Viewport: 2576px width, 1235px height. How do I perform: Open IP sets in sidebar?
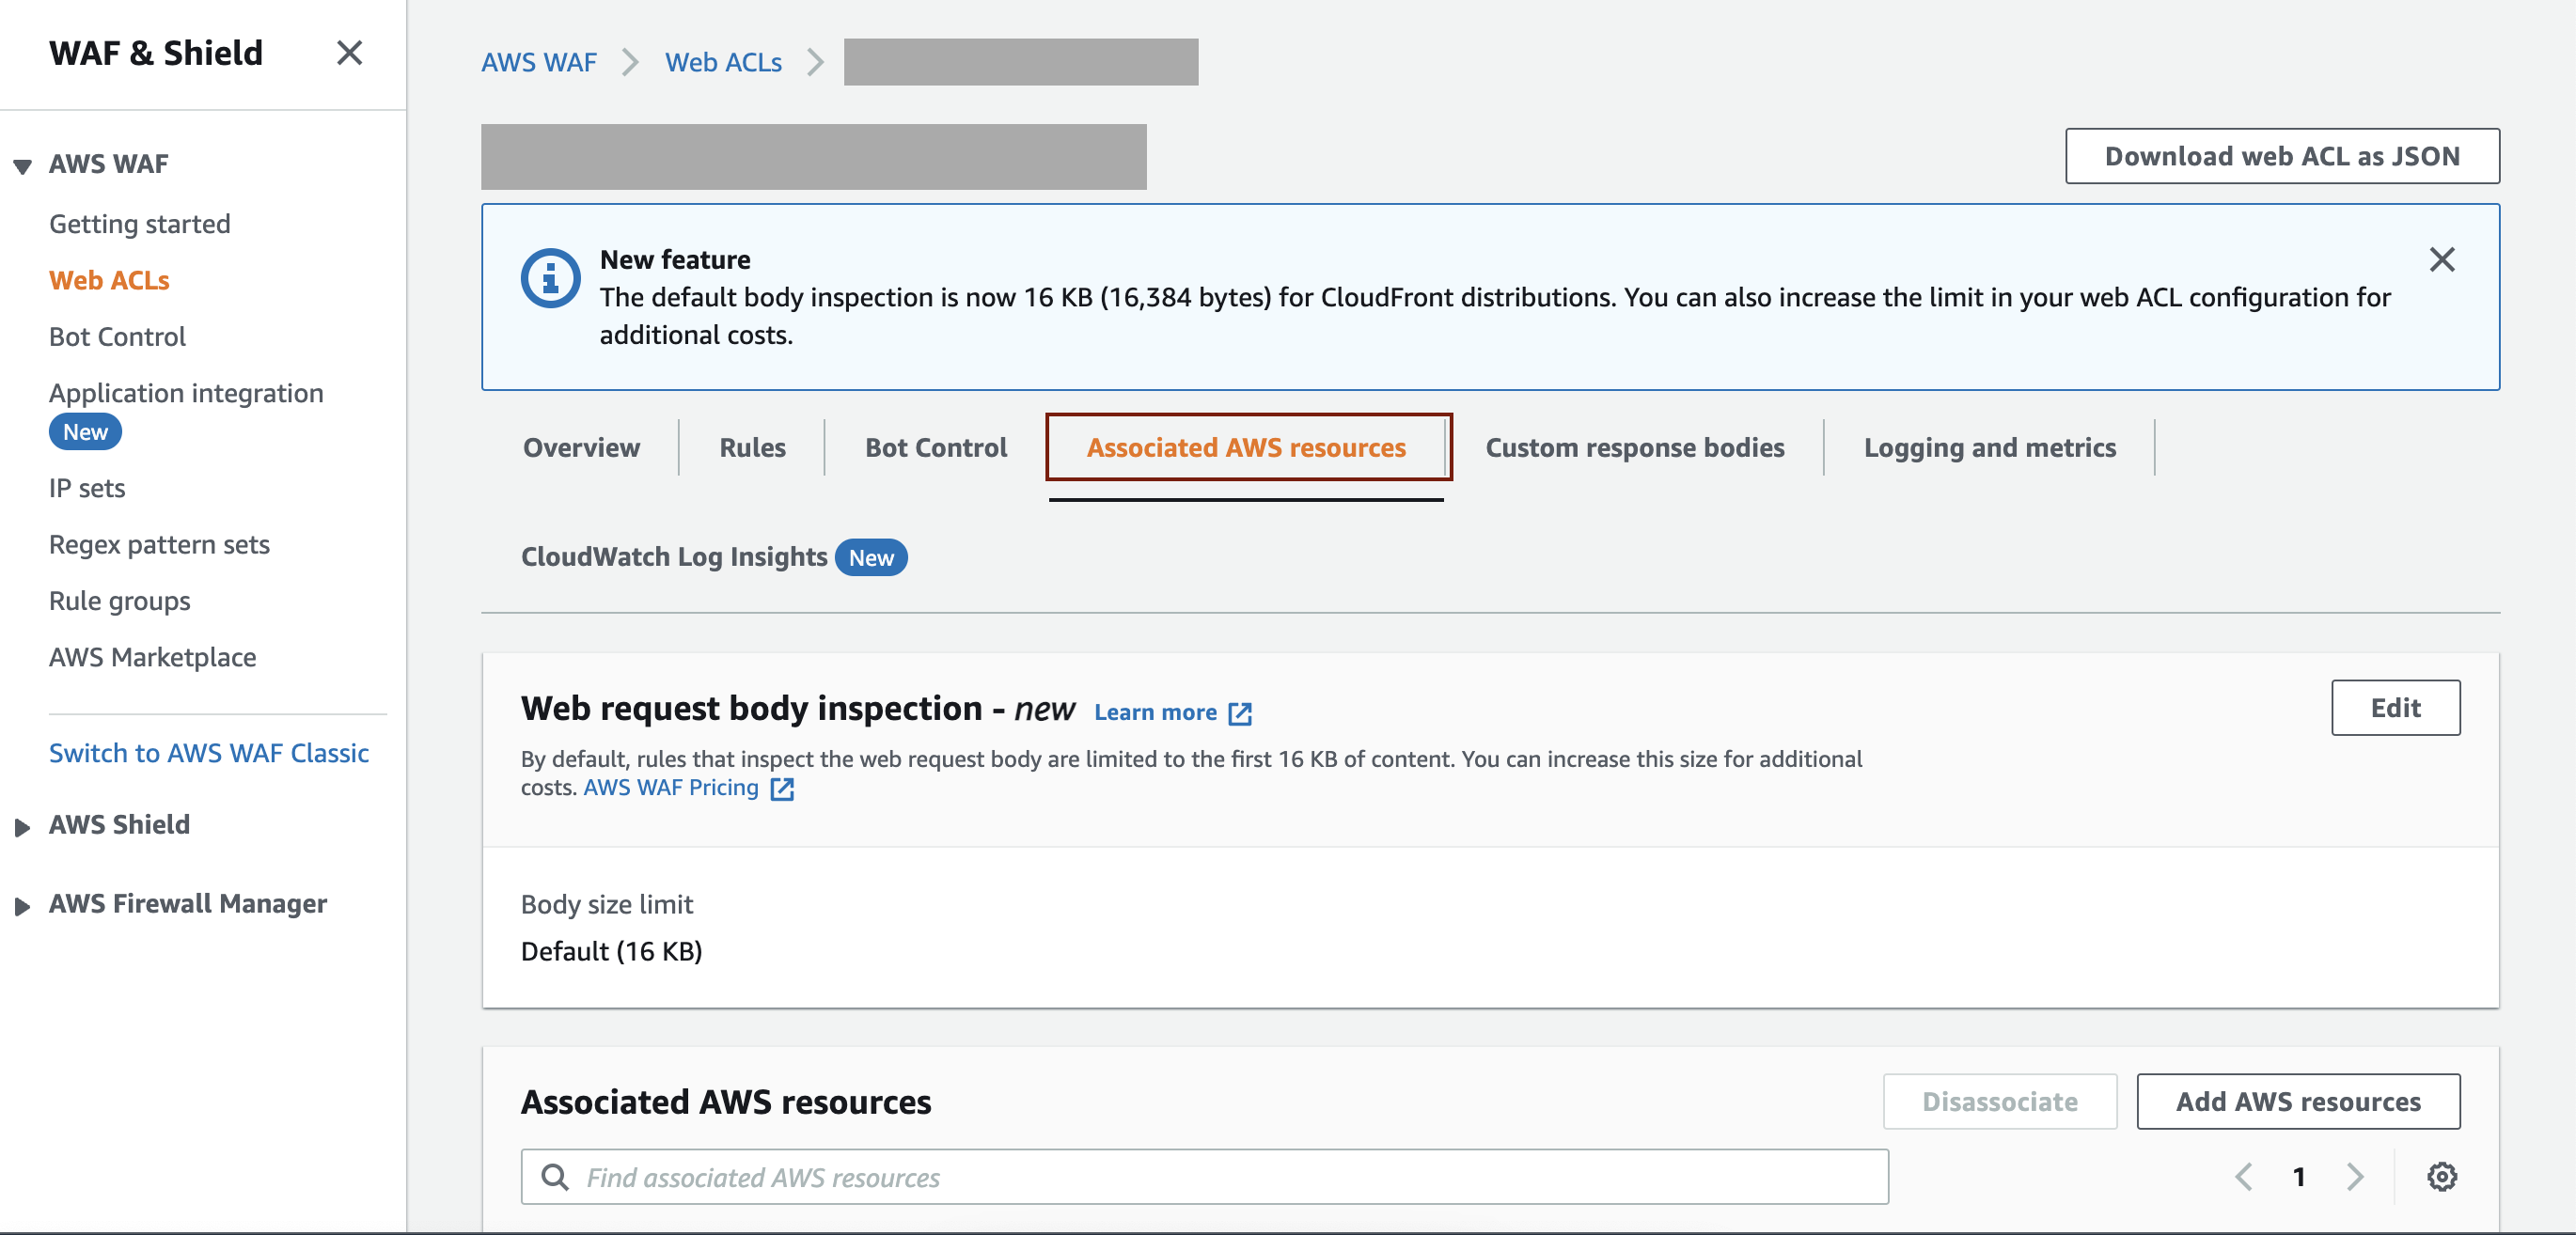[87, 488]
